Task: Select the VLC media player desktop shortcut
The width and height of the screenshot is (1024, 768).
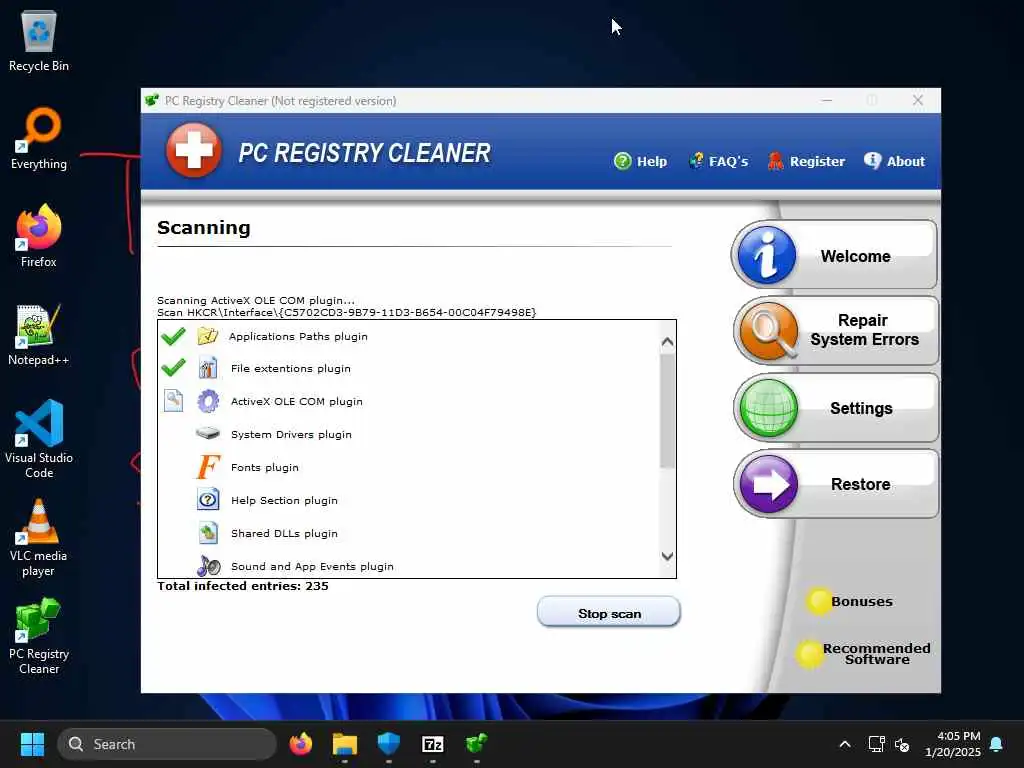Action: pos(39,537)
